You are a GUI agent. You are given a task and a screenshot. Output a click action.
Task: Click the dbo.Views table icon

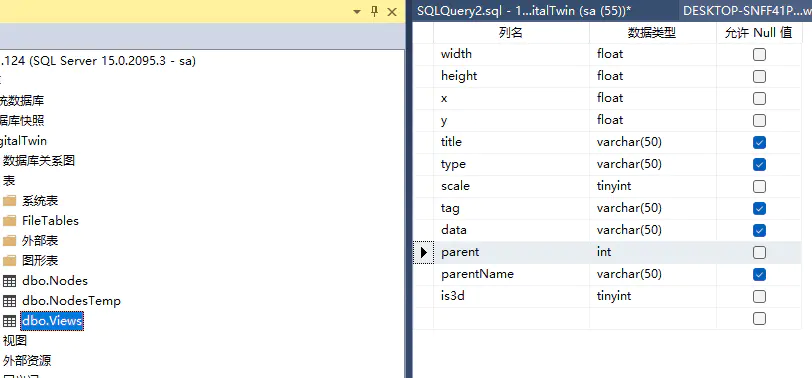click(9, 321)
